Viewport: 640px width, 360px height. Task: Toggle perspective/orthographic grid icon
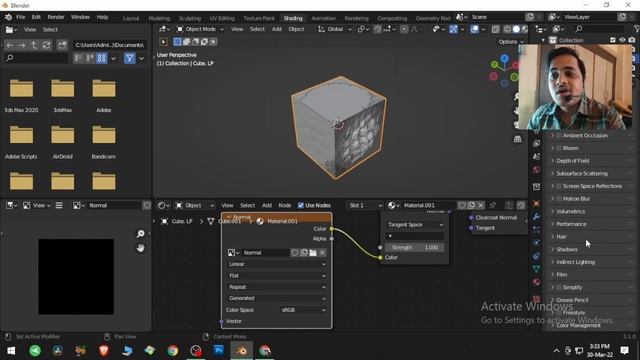pos(517,139)
